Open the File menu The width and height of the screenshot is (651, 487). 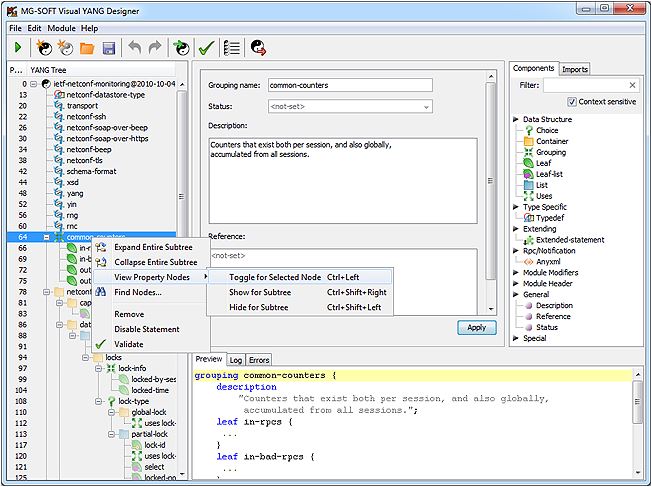[15, 28]
